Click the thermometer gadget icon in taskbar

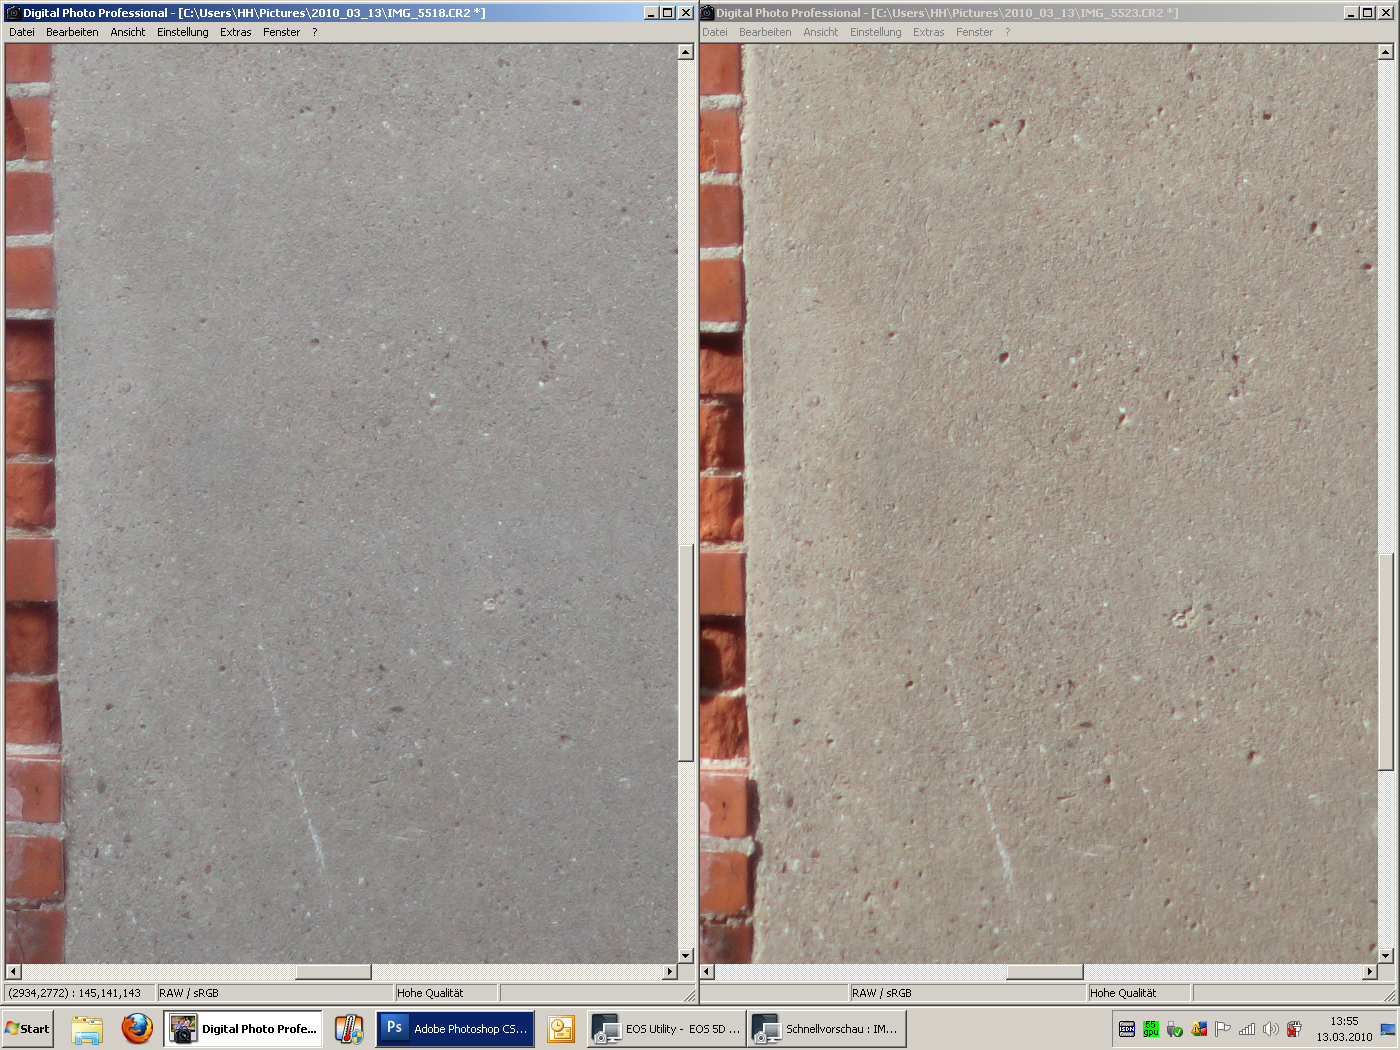pos(348,1028)
